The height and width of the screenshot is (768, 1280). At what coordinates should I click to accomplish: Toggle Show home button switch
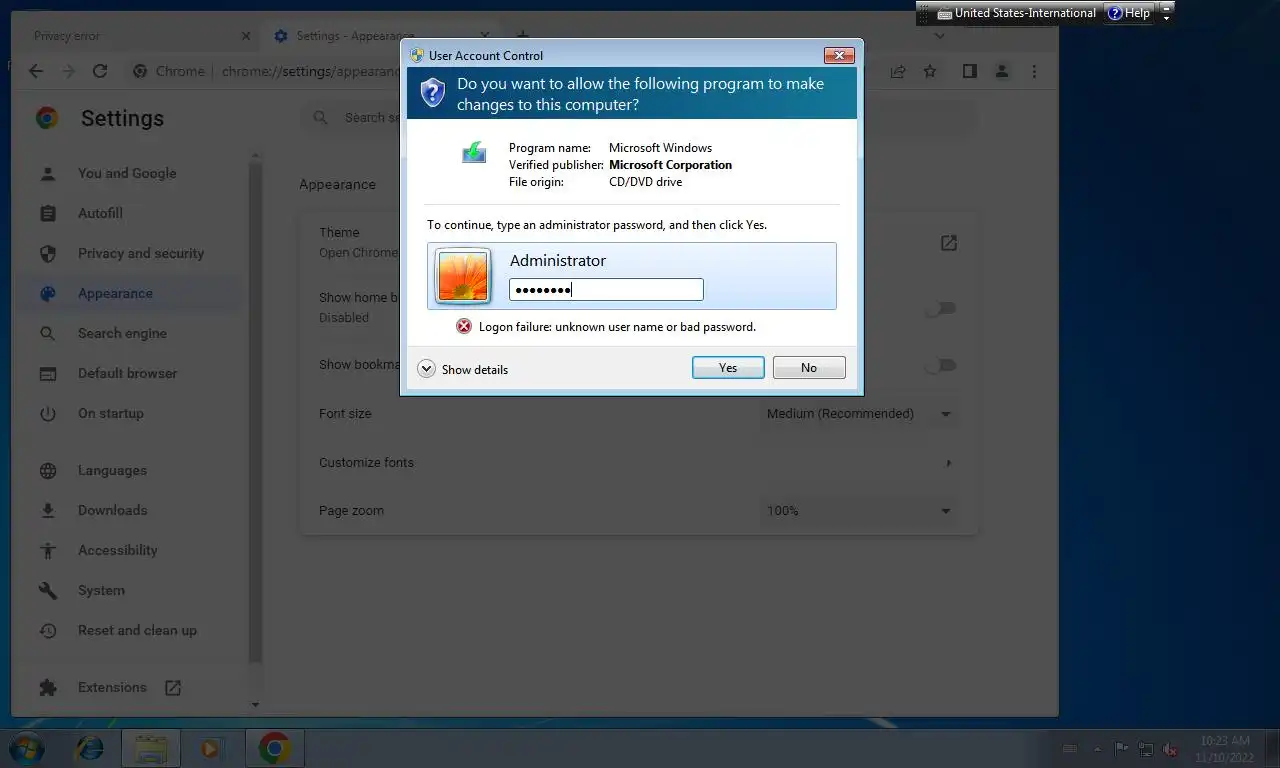pos(940,308)
